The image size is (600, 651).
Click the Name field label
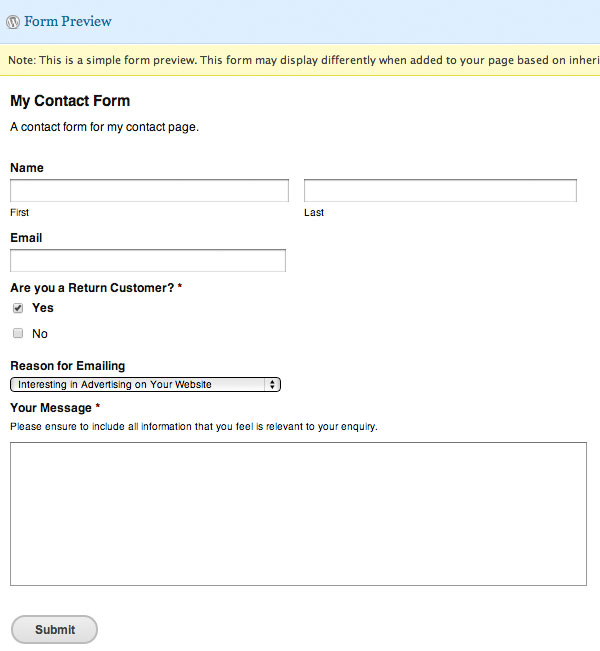pyautogui.click(x=27, y=168)
